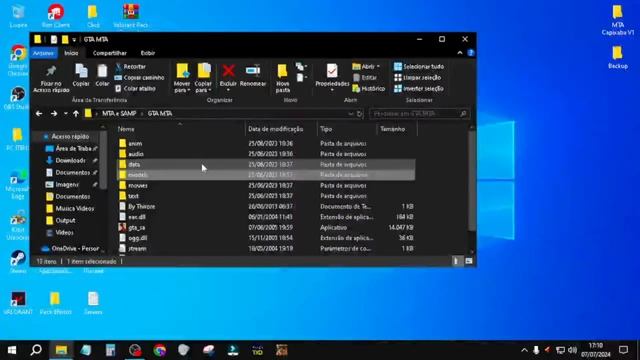The height and width of the screenshot is (360, 640).
Task: Switch to large icons view in status bar
Action: (469, 261)
